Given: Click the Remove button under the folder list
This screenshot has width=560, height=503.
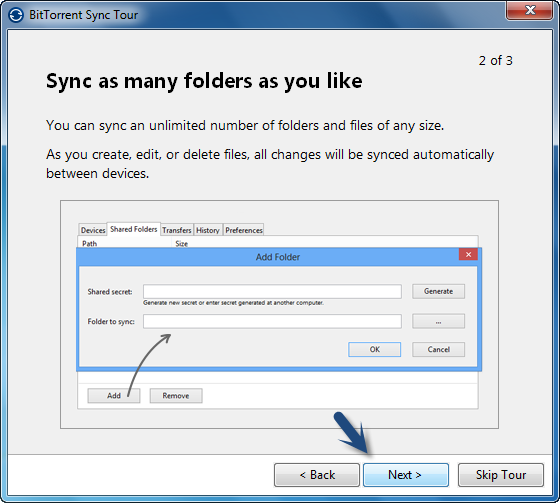Looking at the screenshot, I should click(176, 395).
